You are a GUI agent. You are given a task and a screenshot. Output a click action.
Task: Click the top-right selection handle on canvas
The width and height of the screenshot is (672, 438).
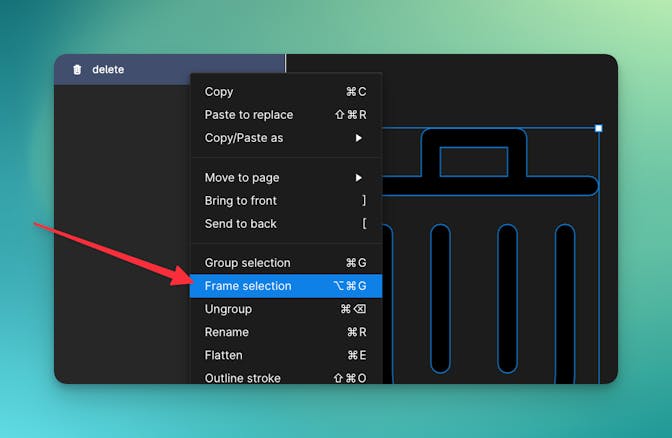pos(599,128)
